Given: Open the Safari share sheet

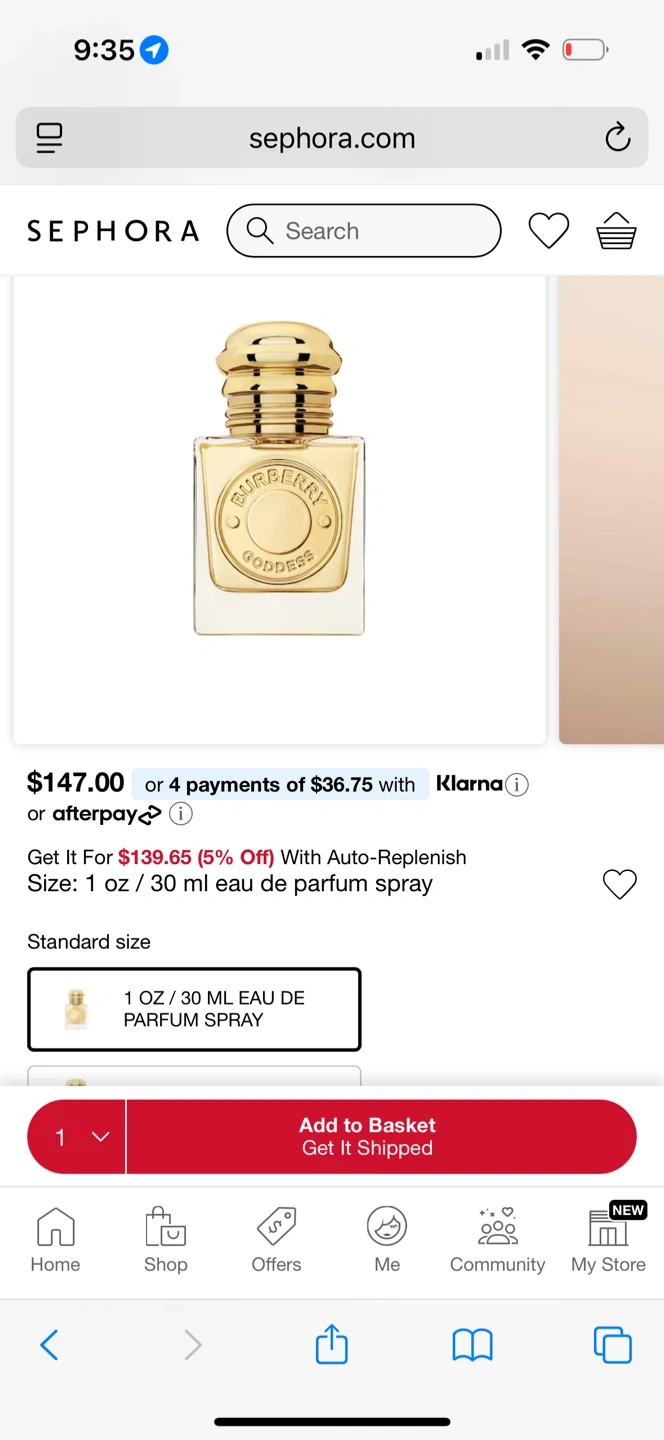Looking at the screenshot, I should (332, 1345).
